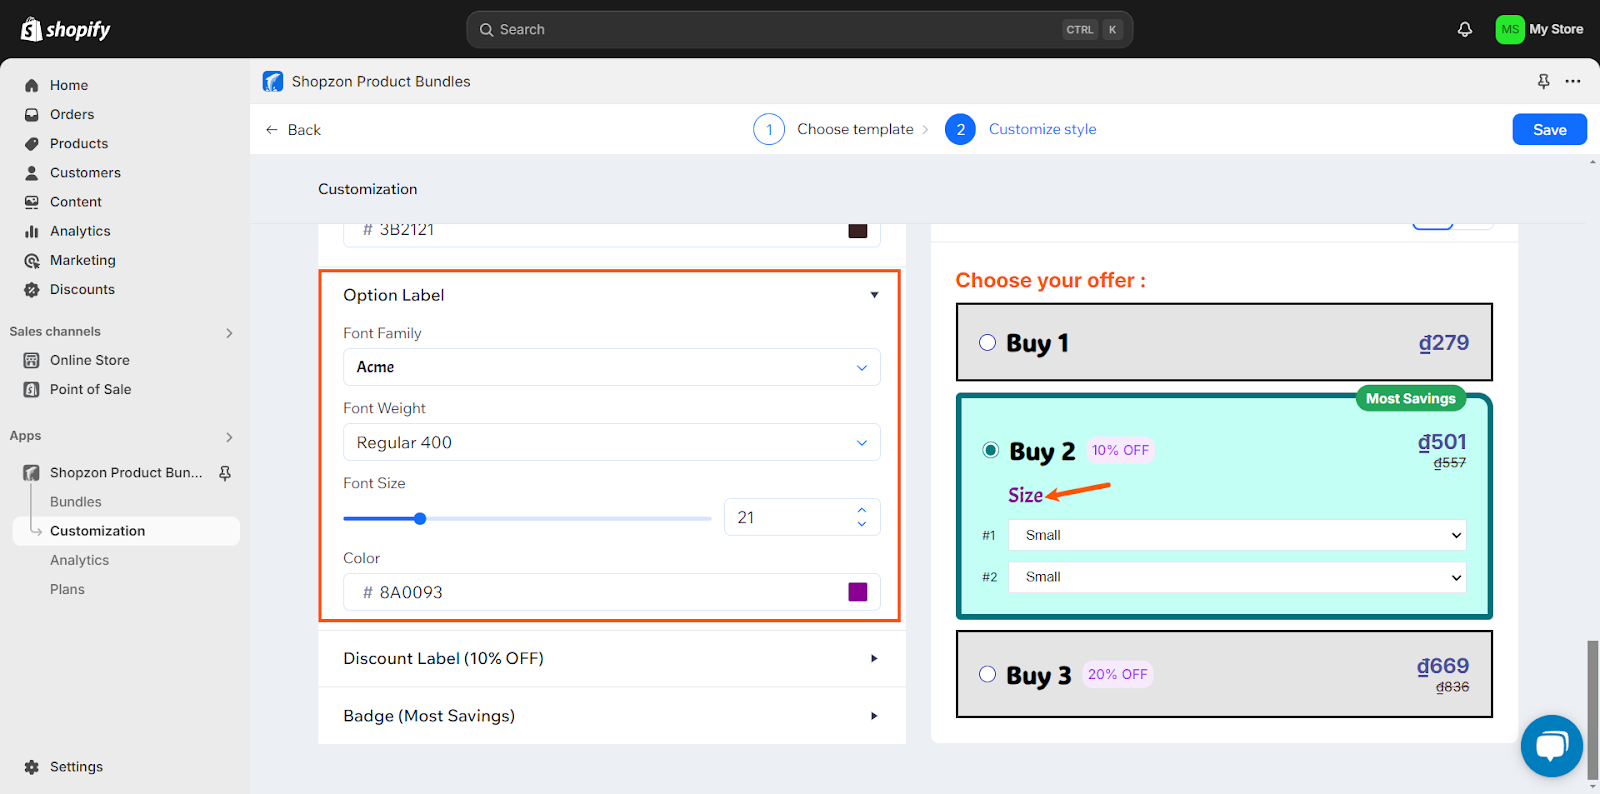Viewport: 1600px width, 794px height.
Task: Collapse the Option Label section
Action: (x=874, y=295)
